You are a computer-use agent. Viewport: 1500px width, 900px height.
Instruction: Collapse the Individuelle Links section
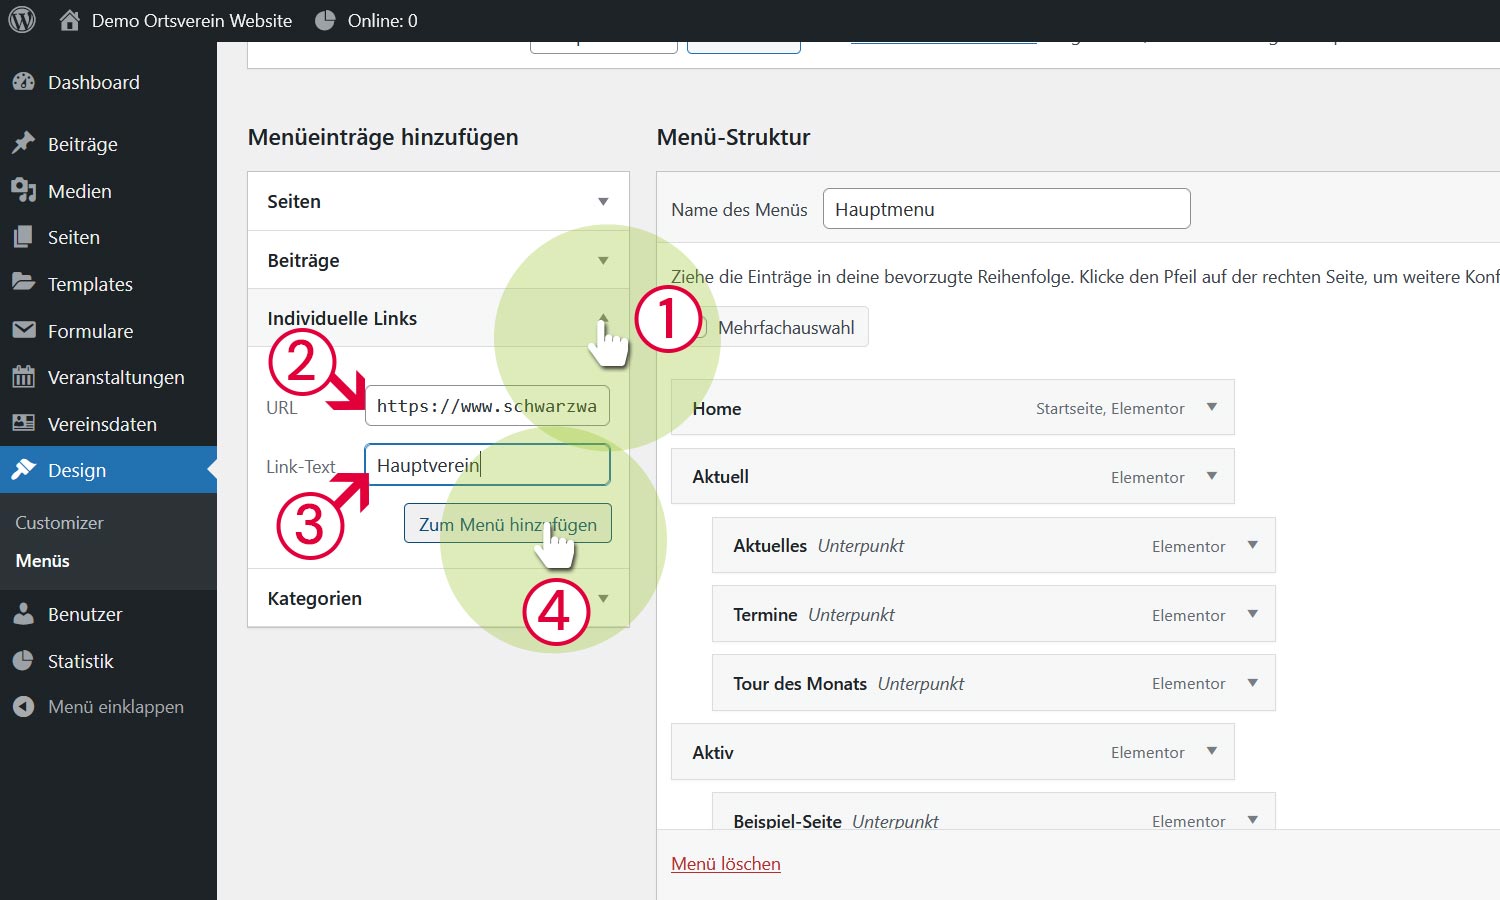point(438,318)
